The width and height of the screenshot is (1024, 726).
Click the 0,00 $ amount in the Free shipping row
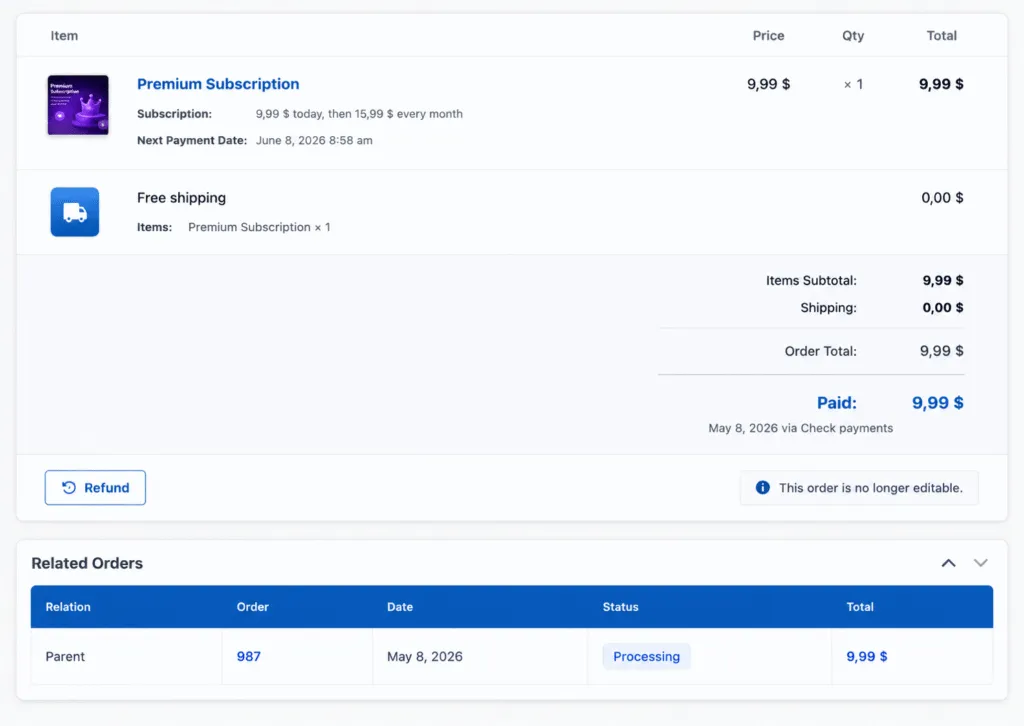pos(942,198)
